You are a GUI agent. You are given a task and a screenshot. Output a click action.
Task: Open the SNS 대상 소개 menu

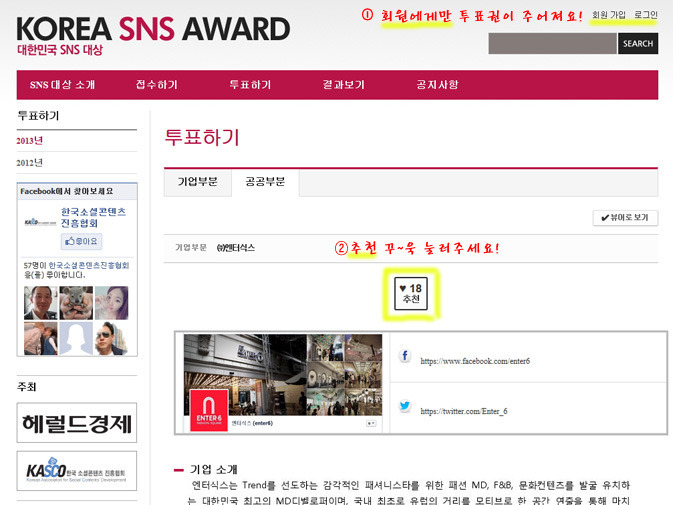[62, 85]
